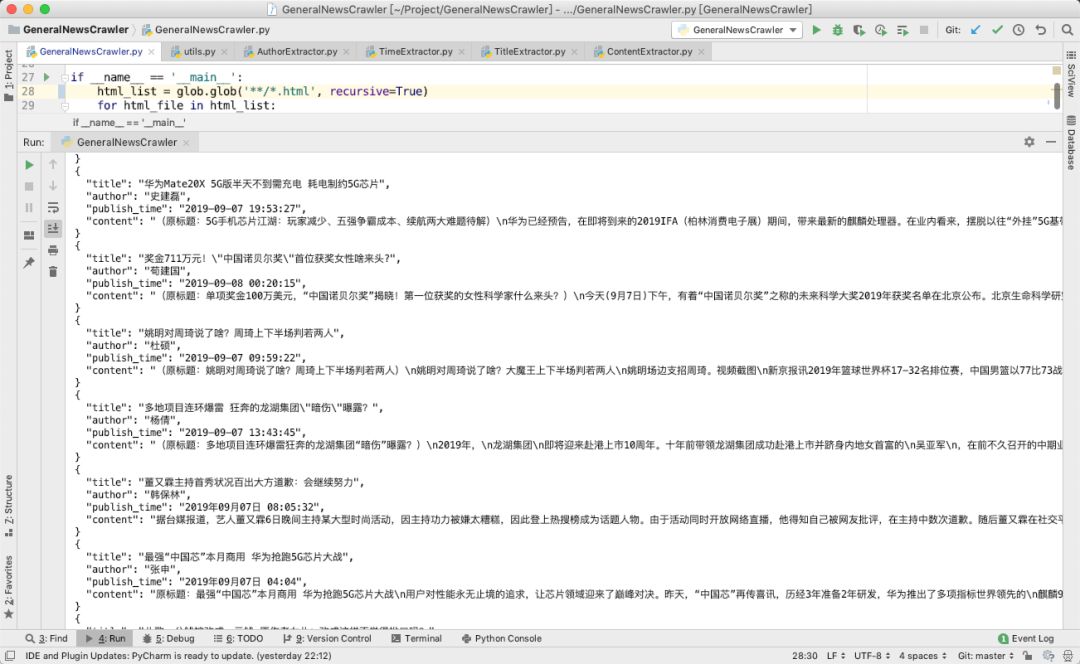Switch to the ContentExtractor.py tab
Screen dimensions: 1080x664
click(649, 52)
